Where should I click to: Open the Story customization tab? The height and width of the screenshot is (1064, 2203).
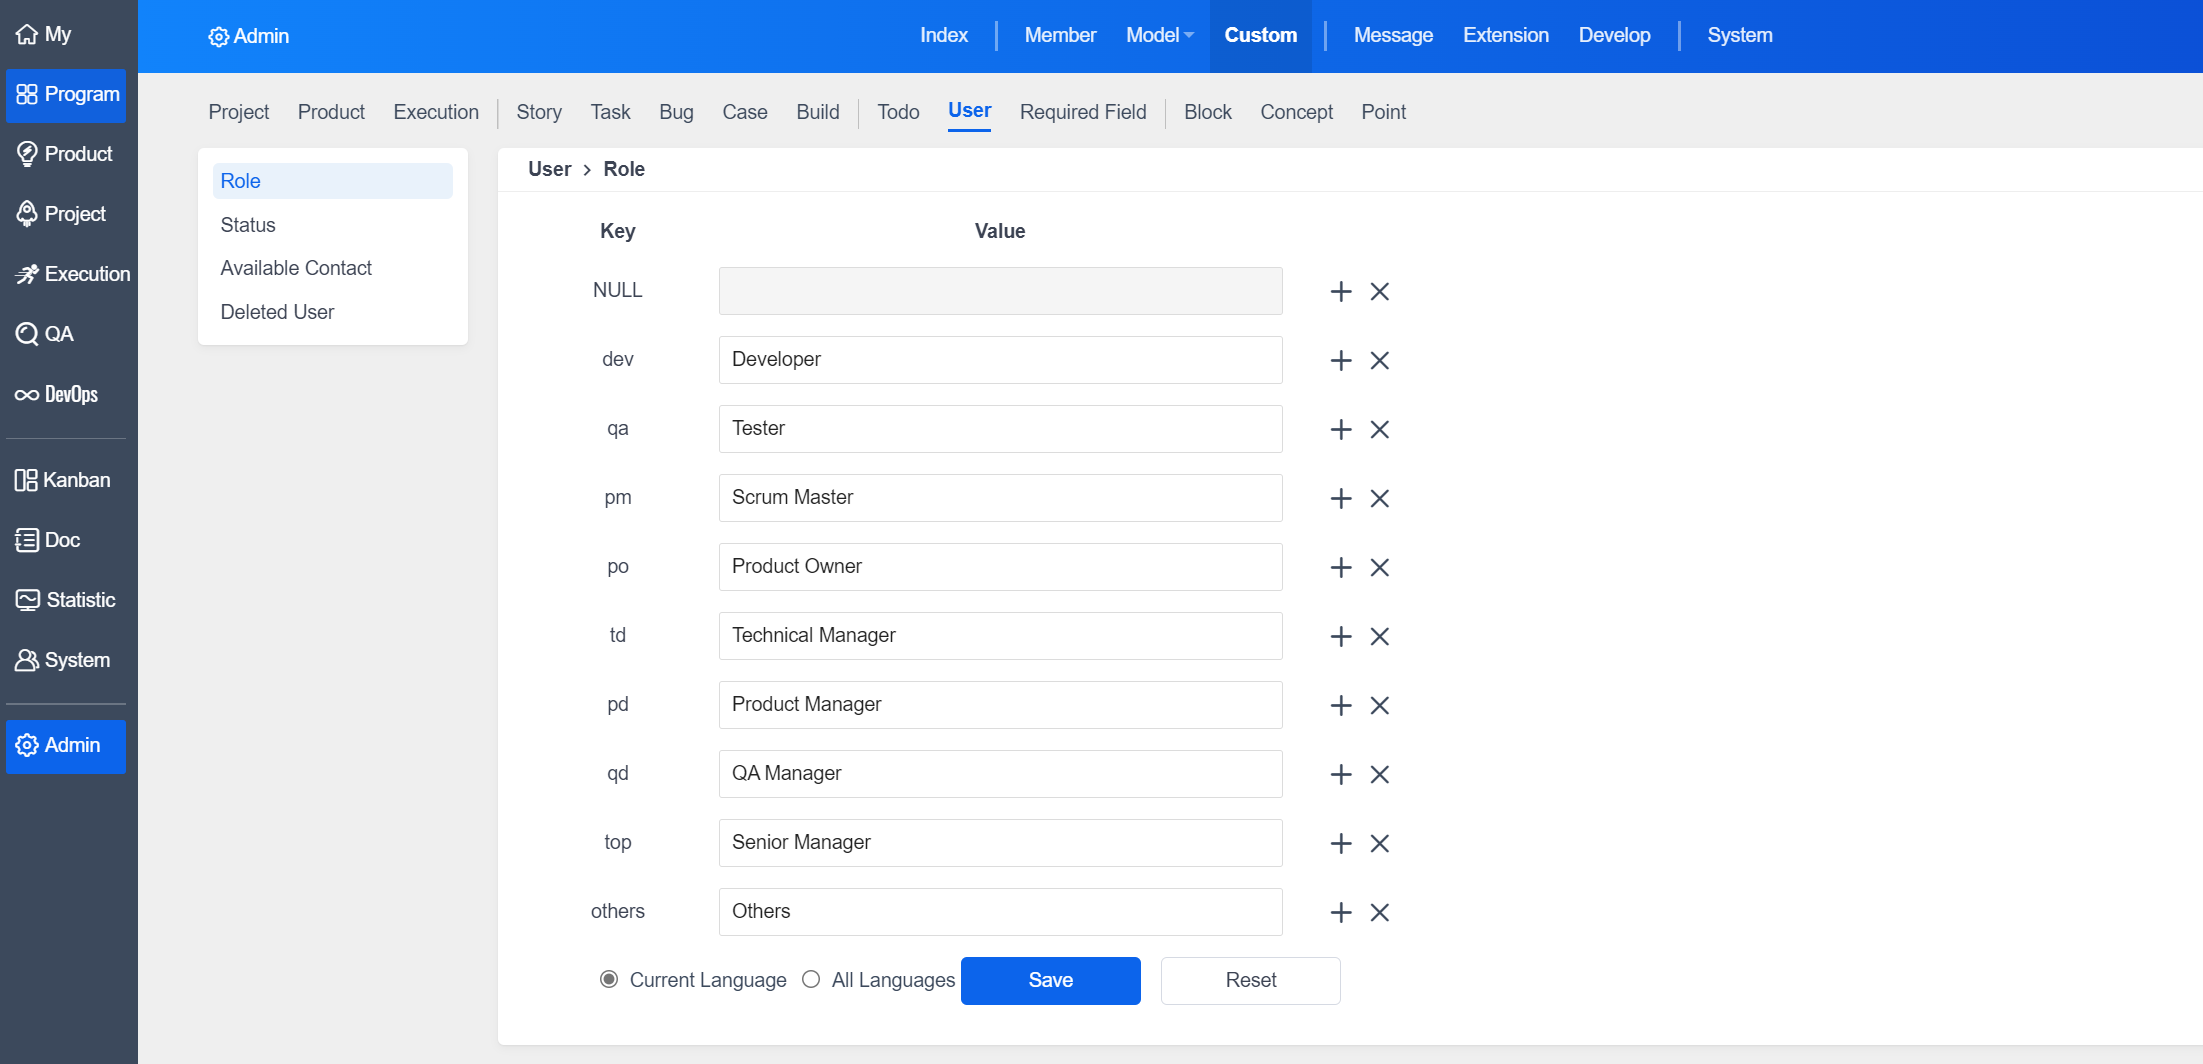pyautogui.click(x=539, y=112)
